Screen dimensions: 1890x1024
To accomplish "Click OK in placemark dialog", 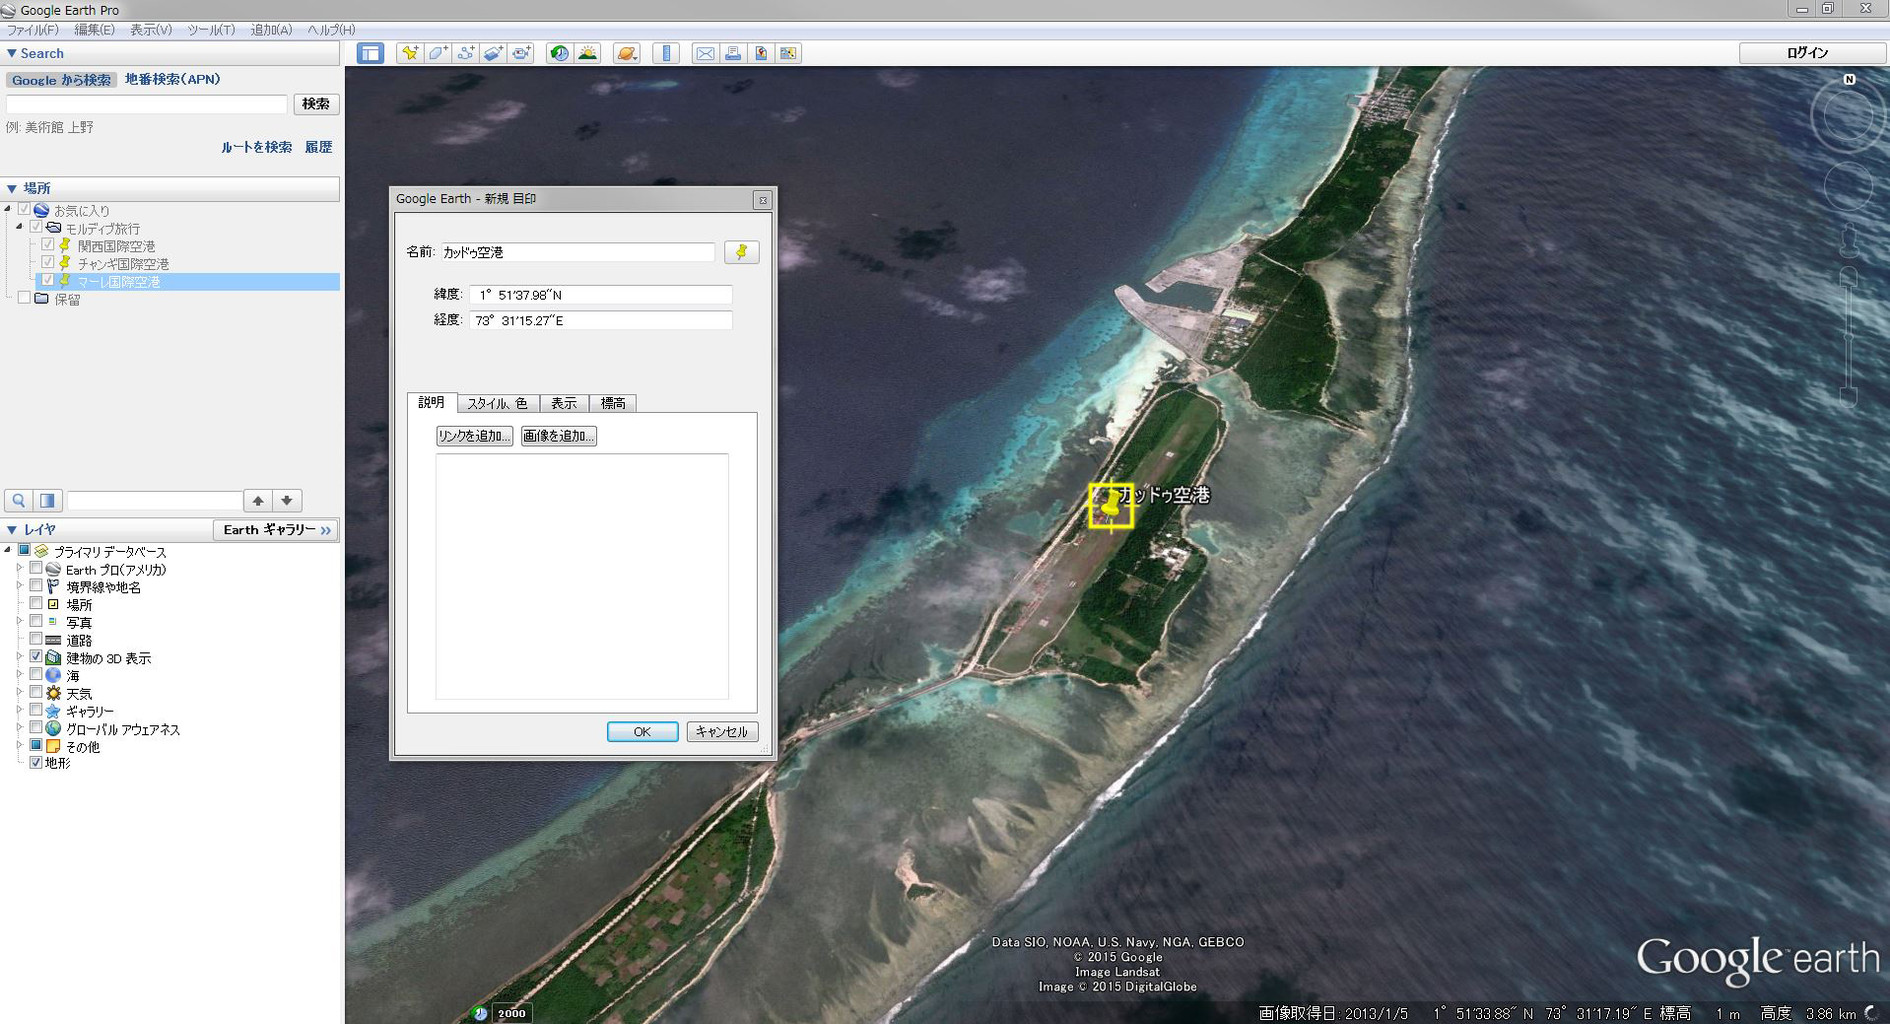I will 642,732.
